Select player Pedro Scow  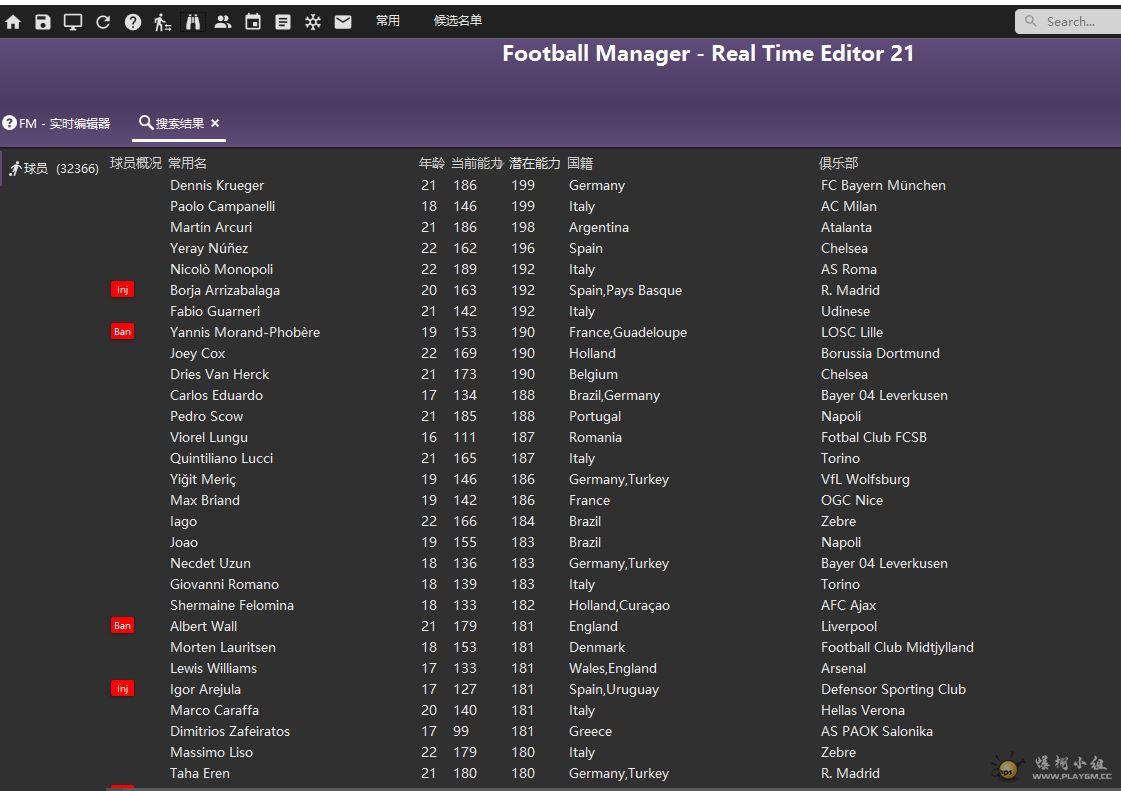pos(206,416)
